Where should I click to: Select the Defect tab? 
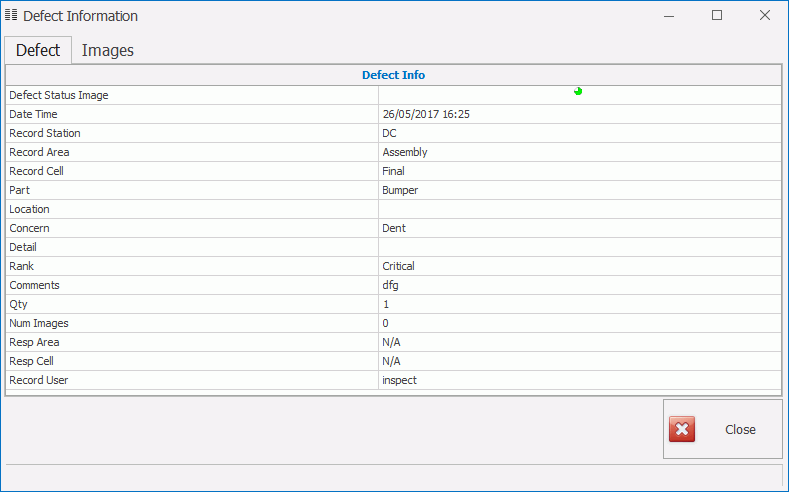38,50
